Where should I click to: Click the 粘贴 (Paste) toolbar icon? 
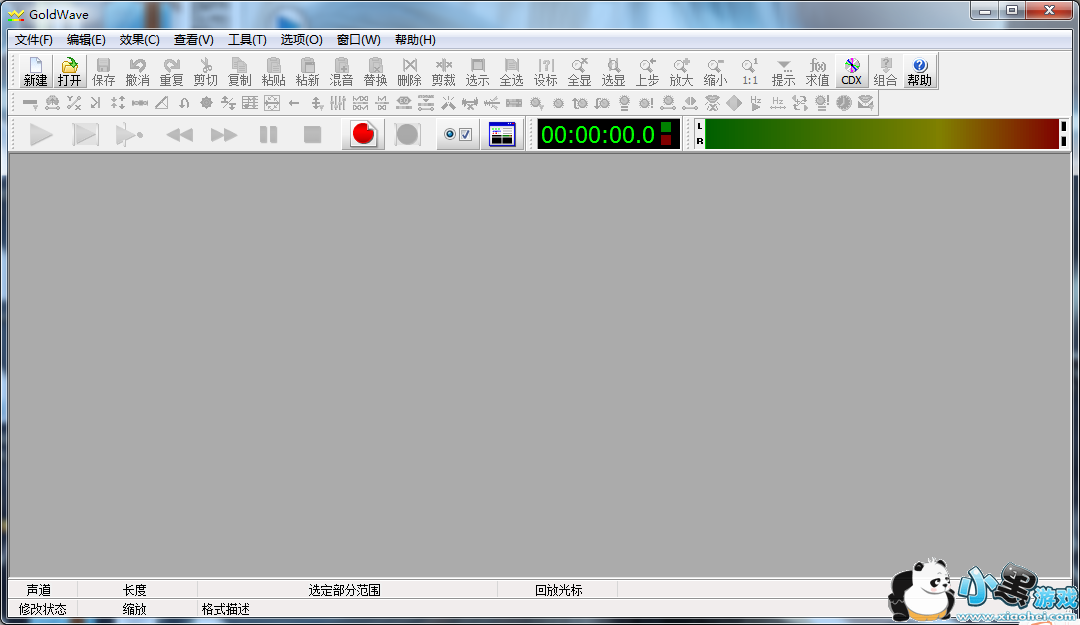coord(273,72)
